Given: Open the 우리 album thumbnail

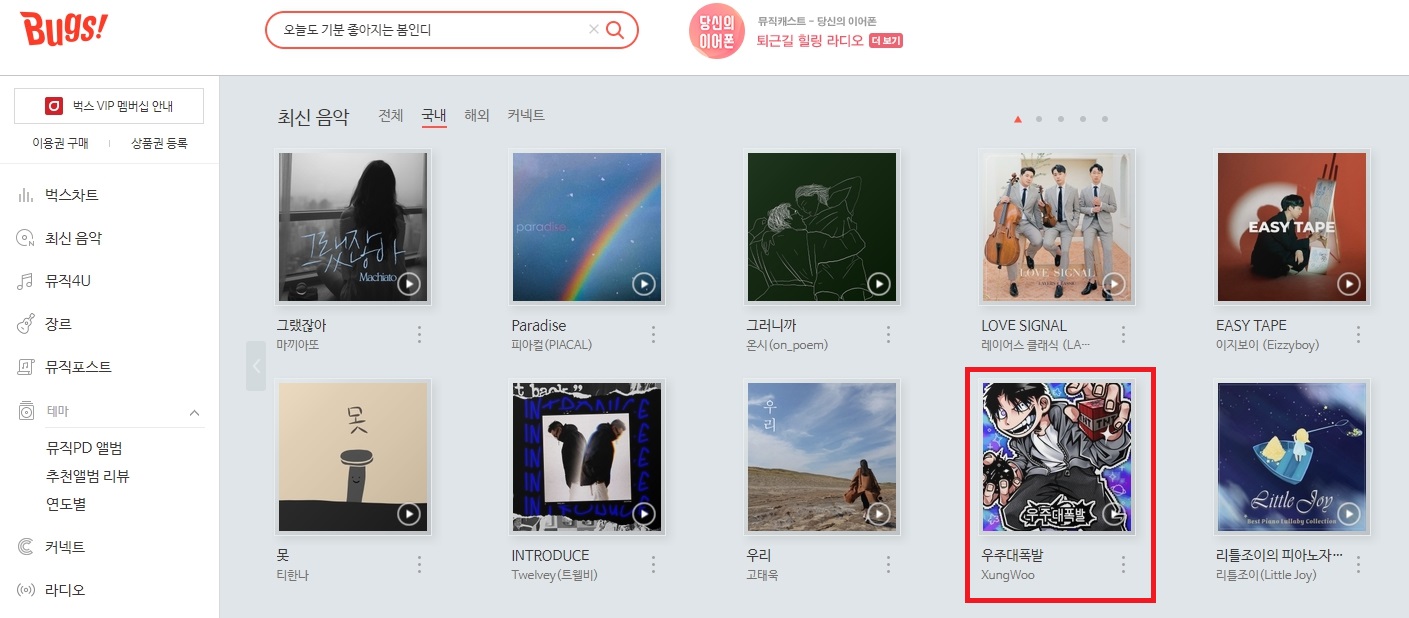Looking at the screenshot, I should coord(822,457).
